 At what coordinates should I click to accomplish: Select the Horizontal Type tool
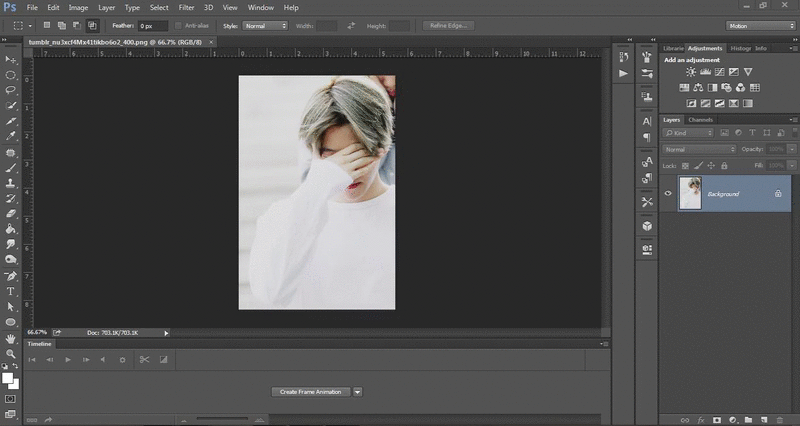click(x=11, y=291)
